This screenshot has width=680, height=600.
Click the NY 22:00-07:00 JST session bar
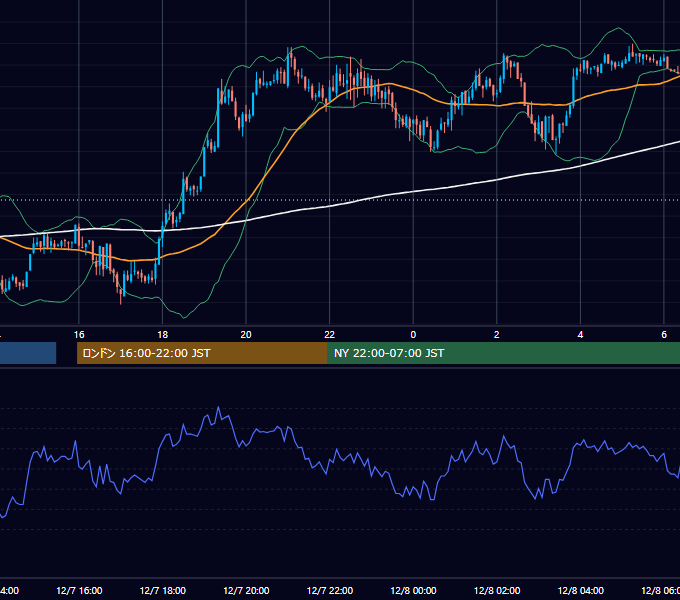pos(503,353)
